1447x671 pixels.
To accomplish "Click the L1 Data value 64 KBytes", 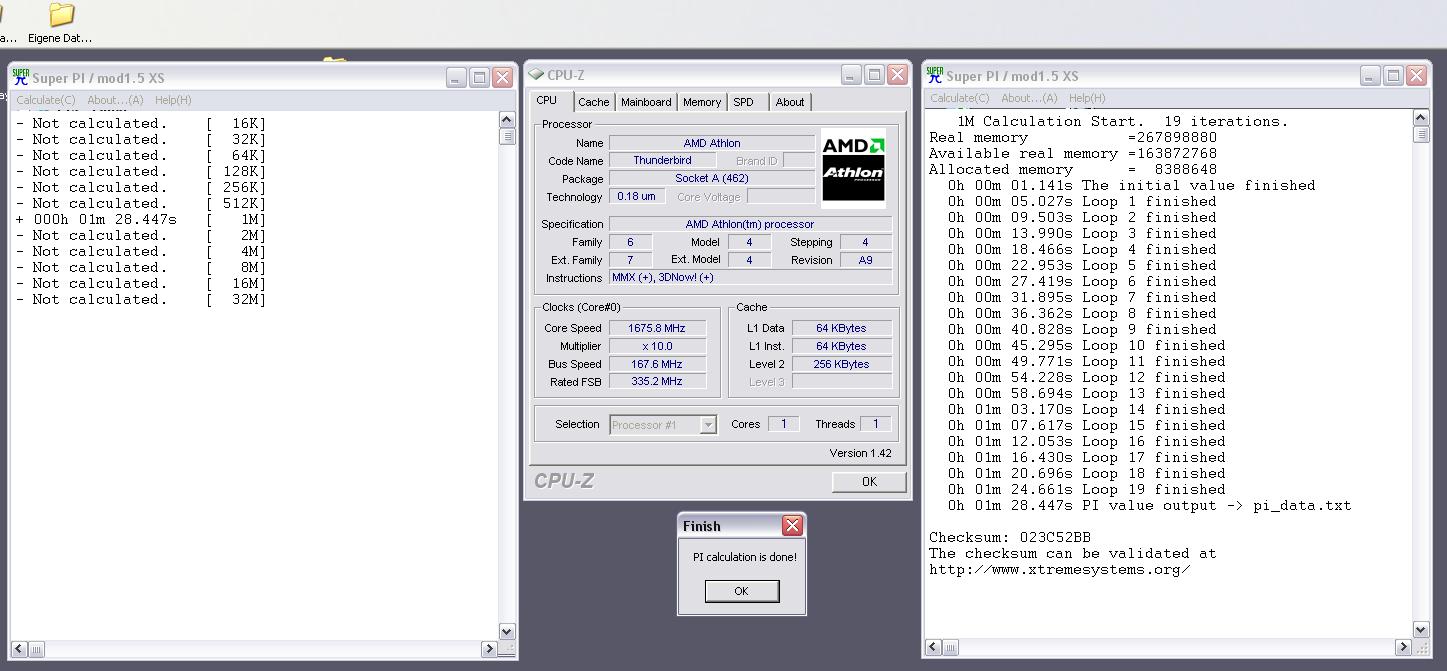I will point(841,328).
